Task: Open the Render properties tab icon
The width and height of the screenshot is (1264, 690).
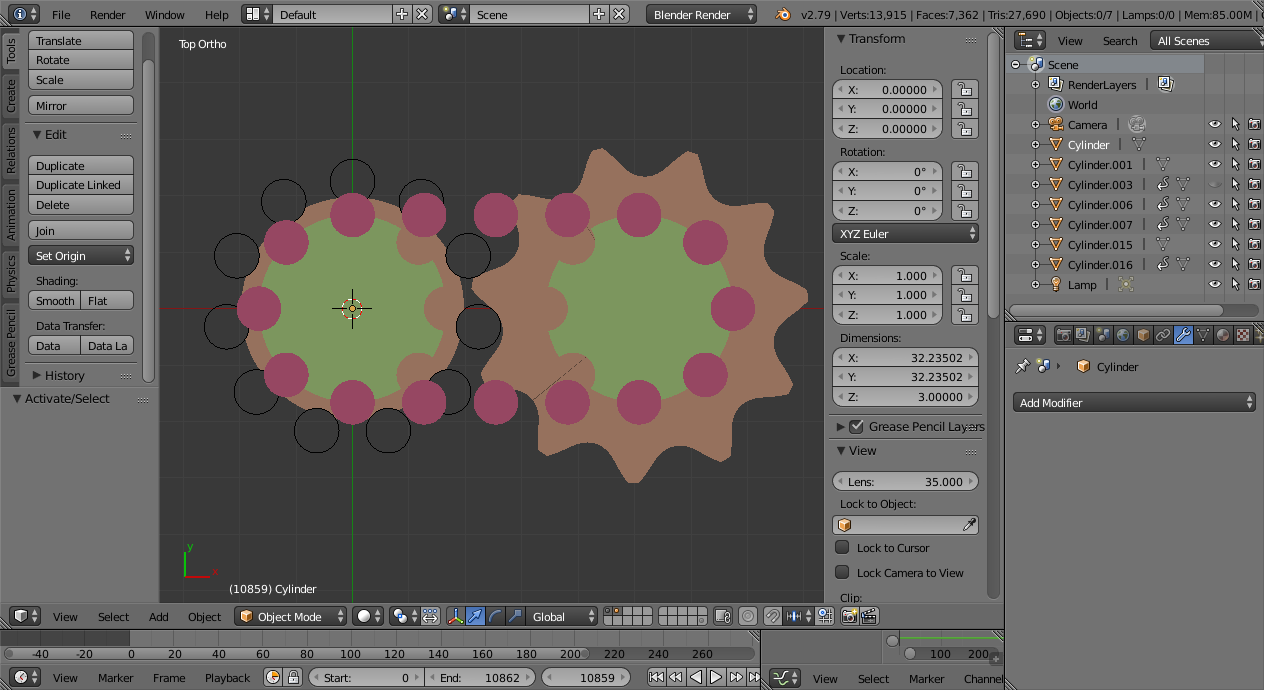Action: (1063, 335)
